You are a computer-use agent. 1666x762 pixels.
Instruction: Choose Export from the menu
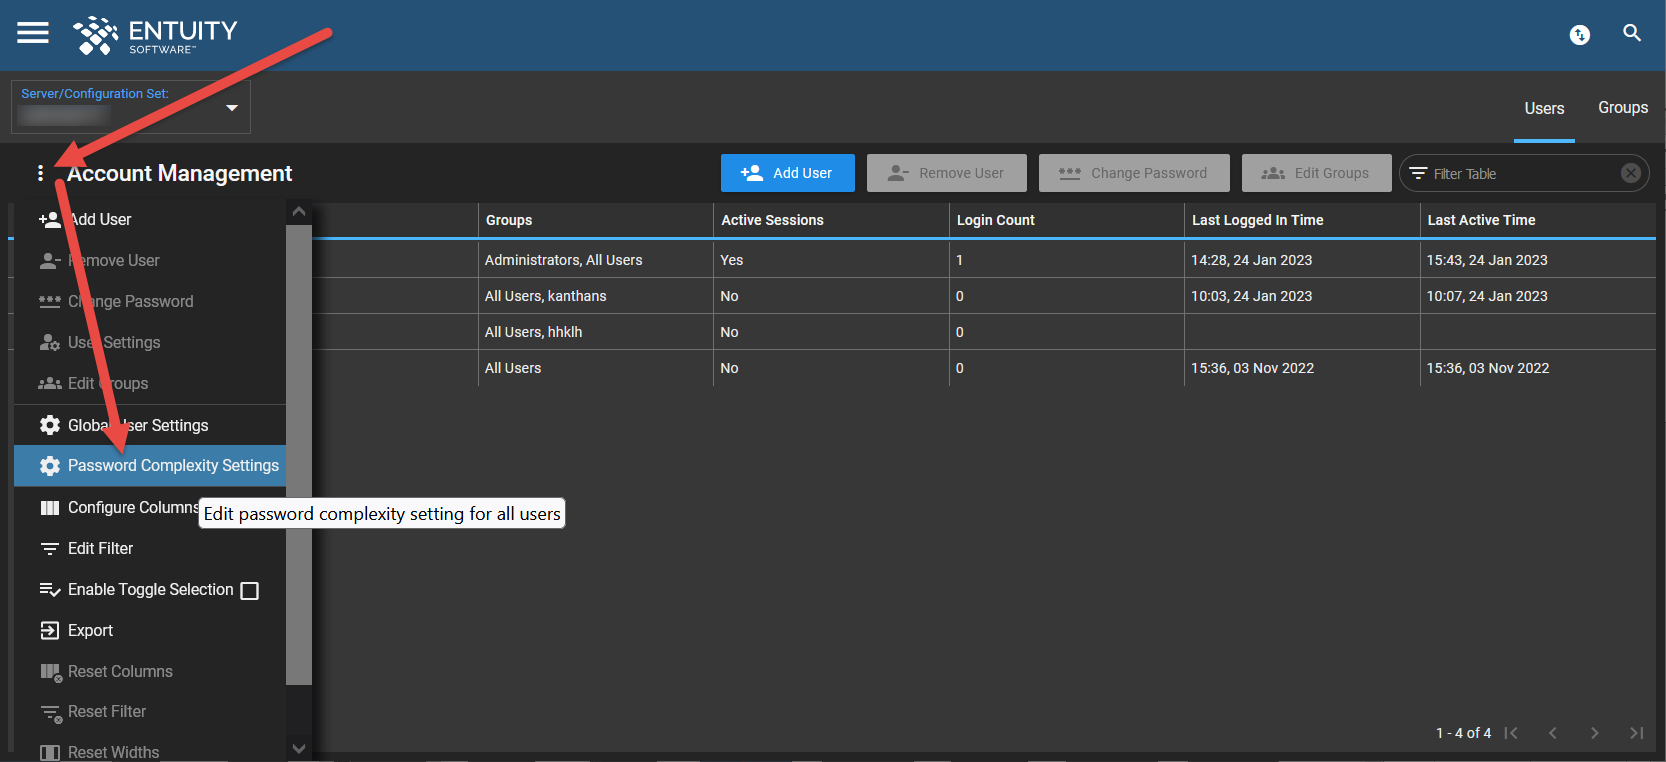tap(150, 630)
